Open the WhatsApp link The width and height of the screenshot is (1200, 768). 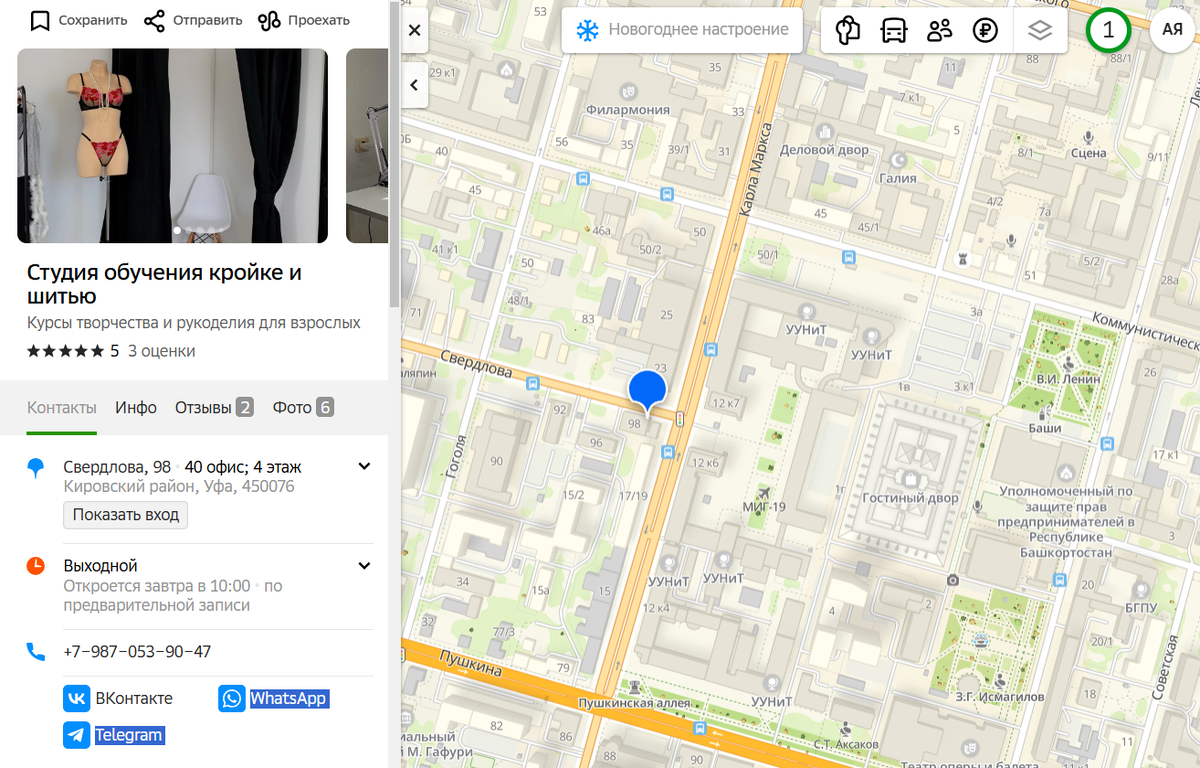click(274, 698)
